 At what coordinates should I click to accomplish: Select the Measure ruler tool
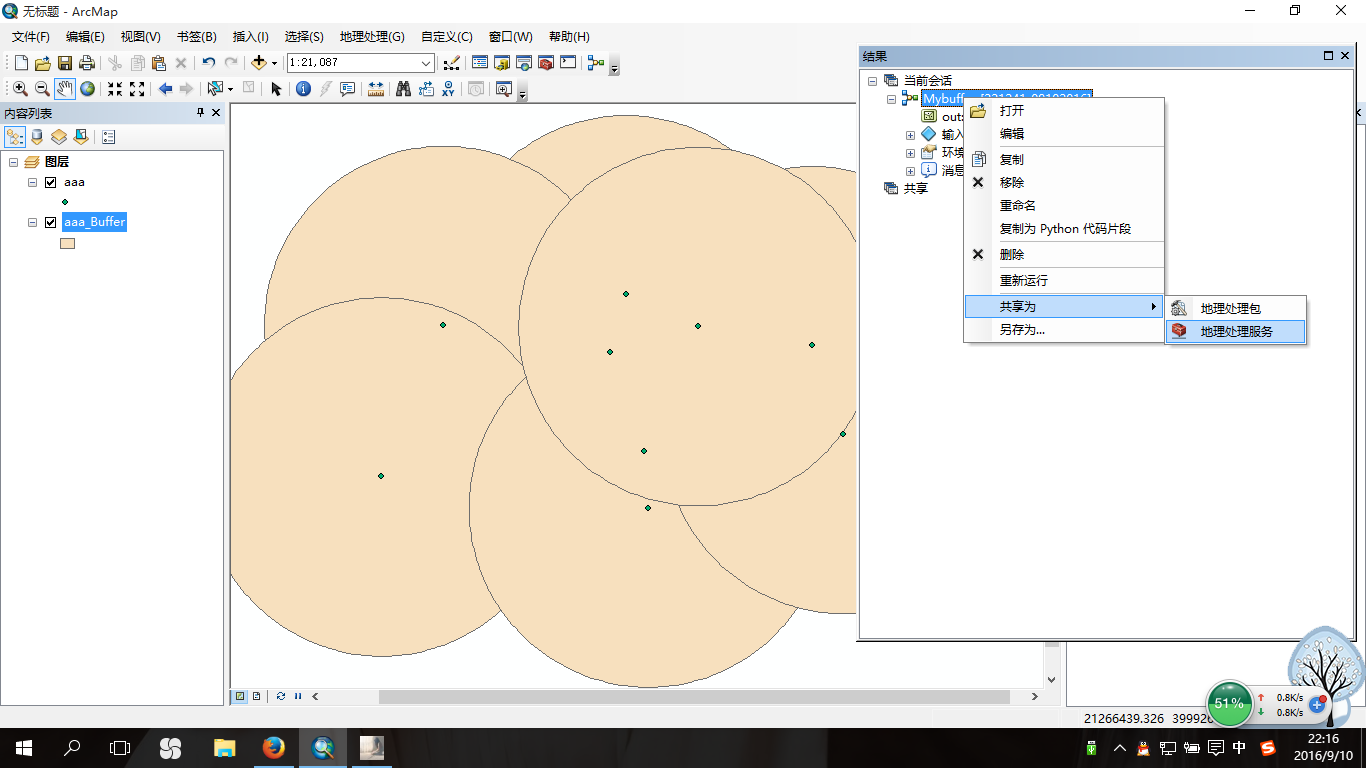(x=376, y=89)
